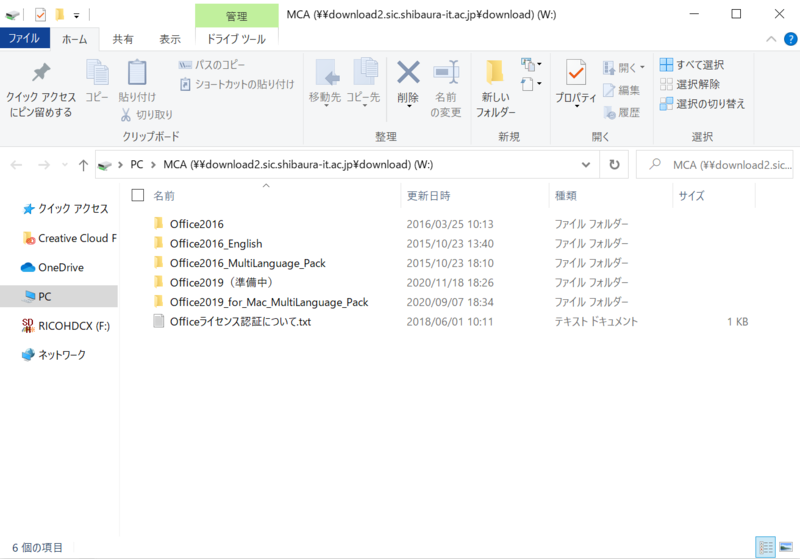Customize Quick Access Toolbar dropdown arrow

tap(77, 16)
